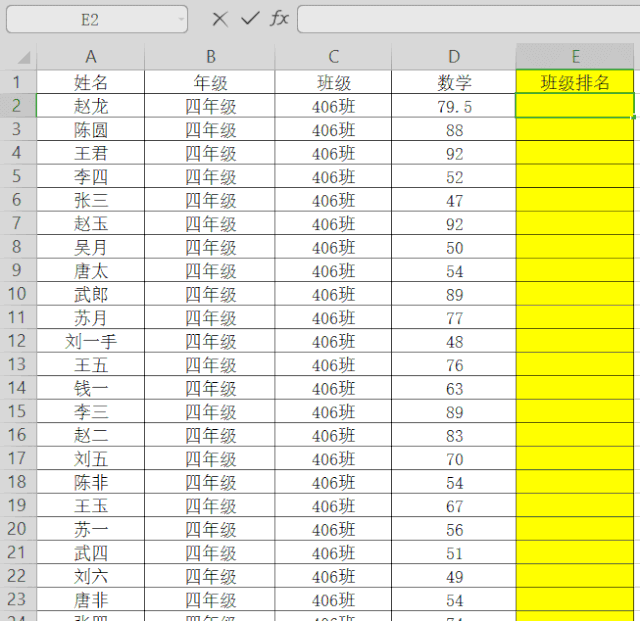Image resolution: width=640 pixels, height=621 pixels.
Task: Select column D header
Action: [x=454, y=57]
